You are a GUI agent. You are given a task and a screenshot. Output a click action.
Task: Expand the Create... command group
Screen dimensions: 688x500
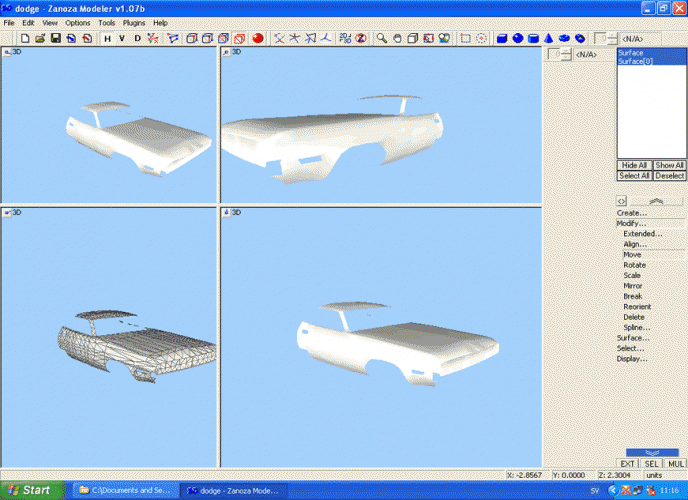click(632, 213)
